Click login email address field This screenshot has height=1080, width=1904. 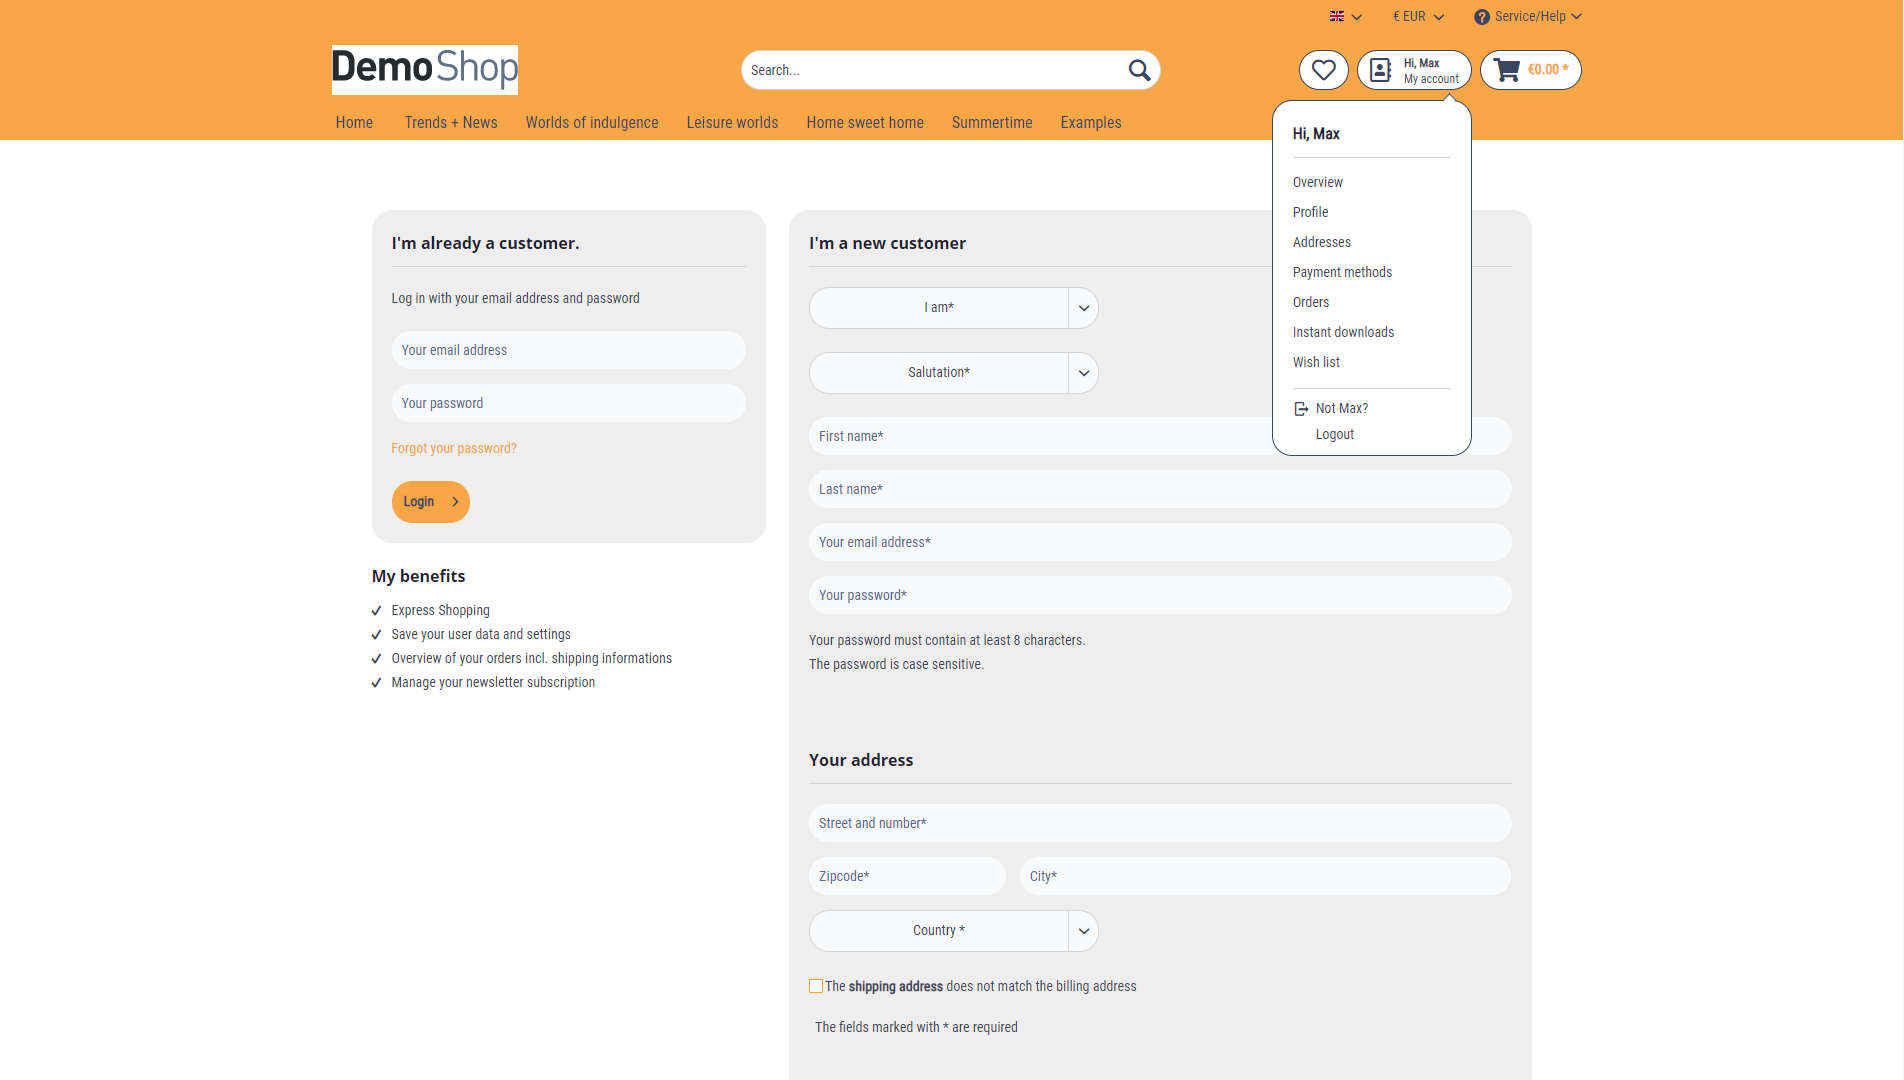point(568,350)
